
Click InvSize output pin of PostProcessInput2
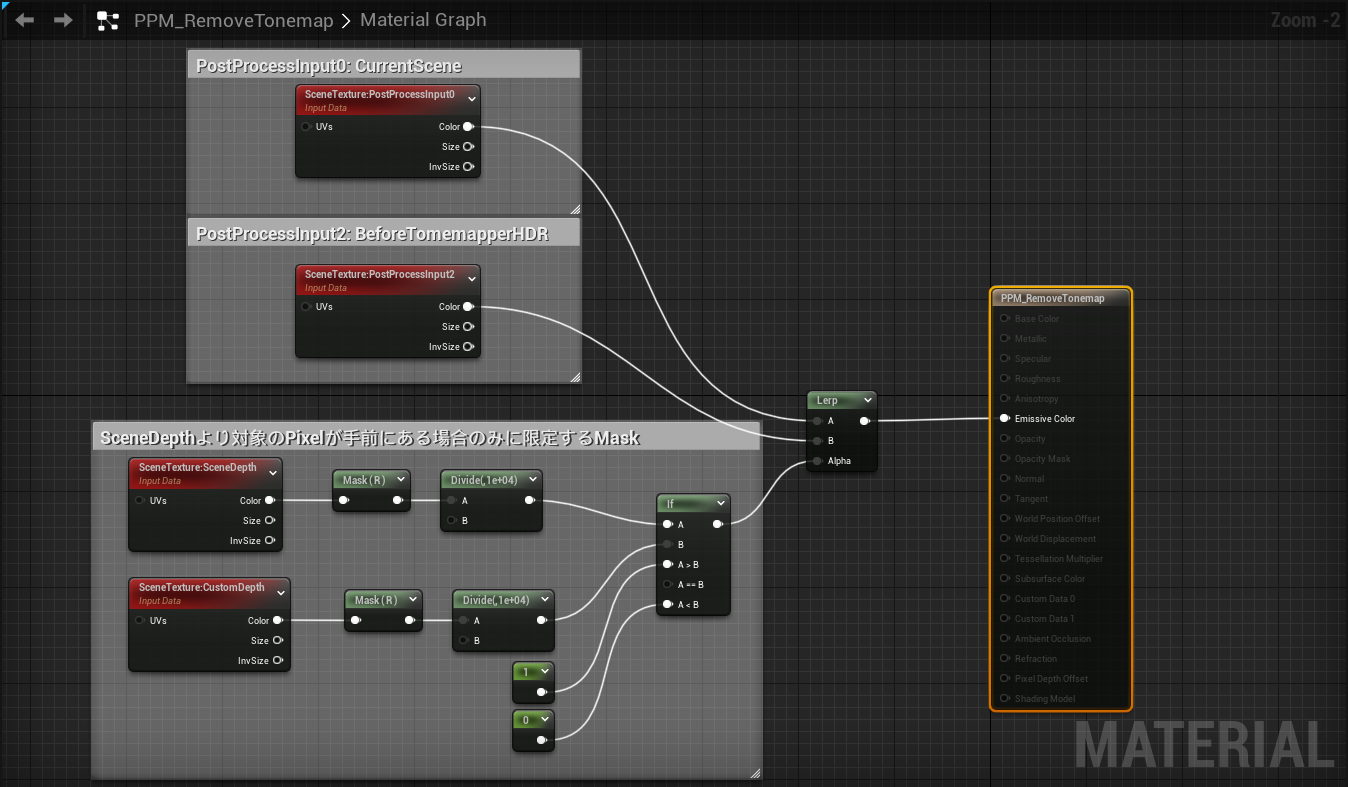click(468, 347)
